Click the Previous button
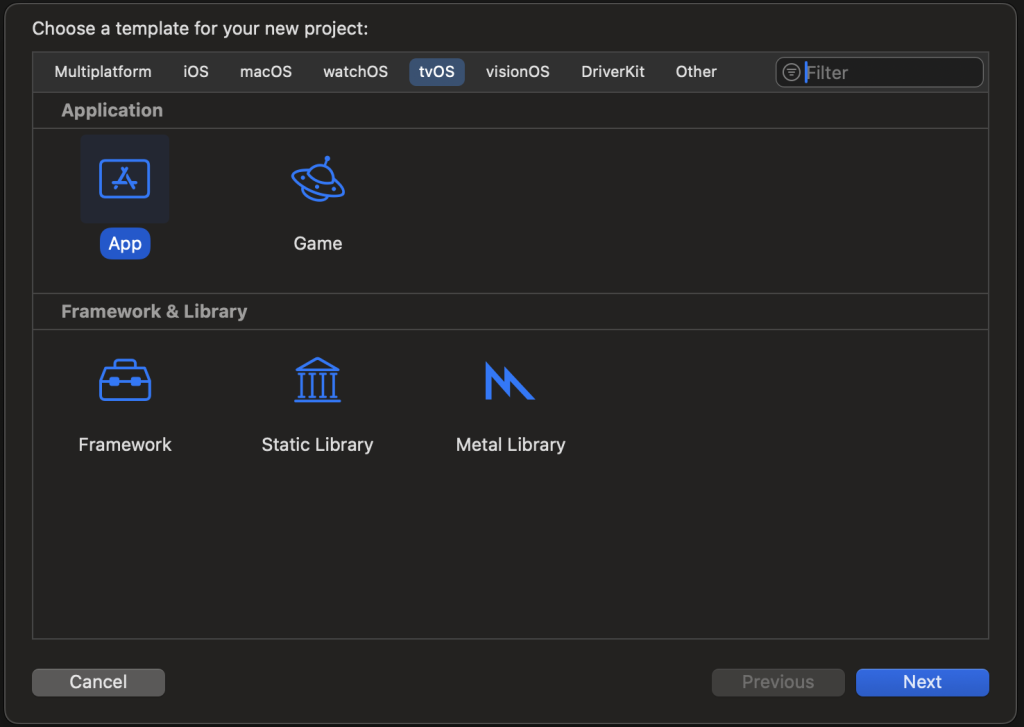This screenshot has height=727, width=1024. coord(778,682)
